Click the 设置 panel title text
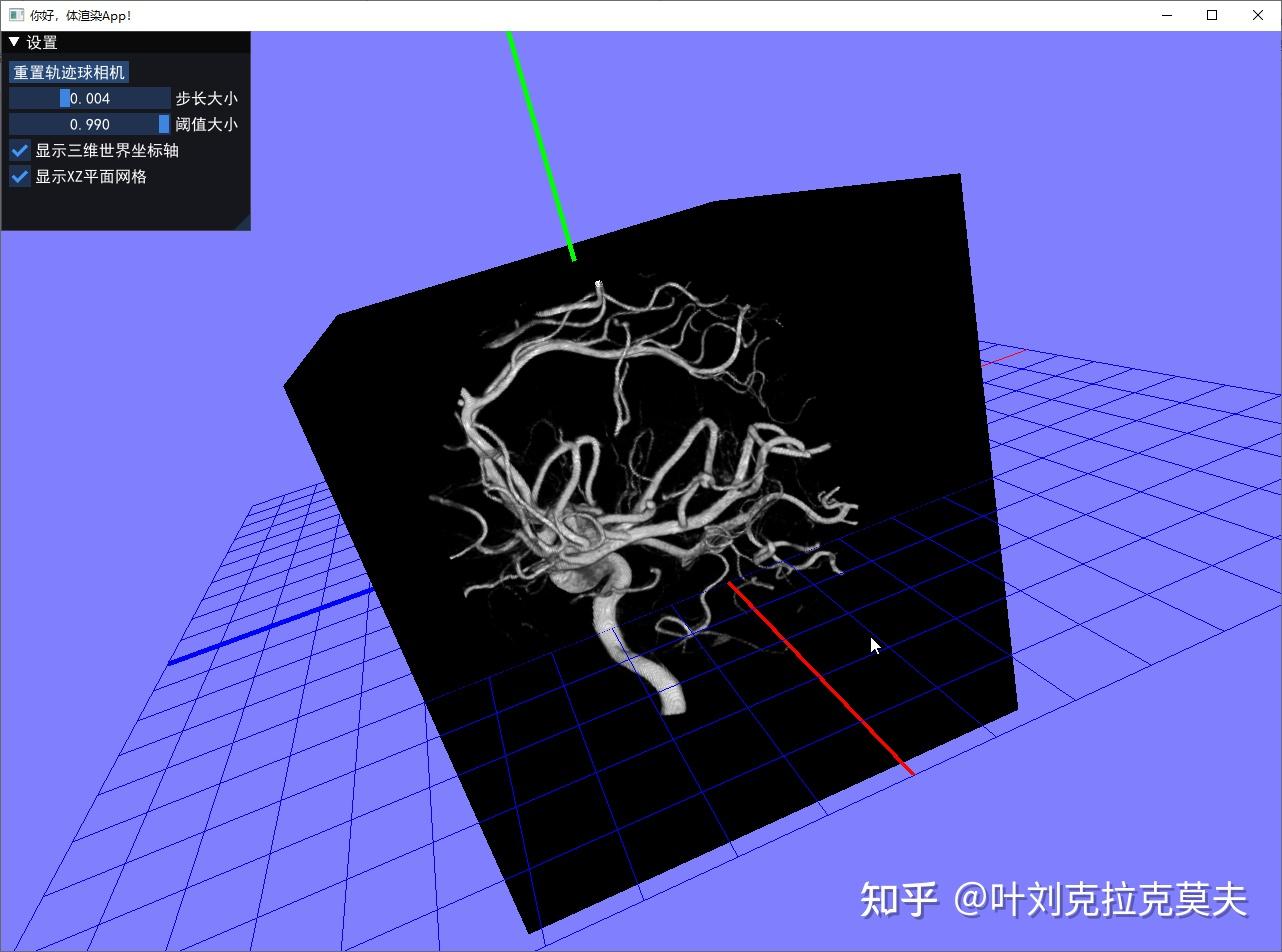1282x952 pixels. (x=42, y=42)
